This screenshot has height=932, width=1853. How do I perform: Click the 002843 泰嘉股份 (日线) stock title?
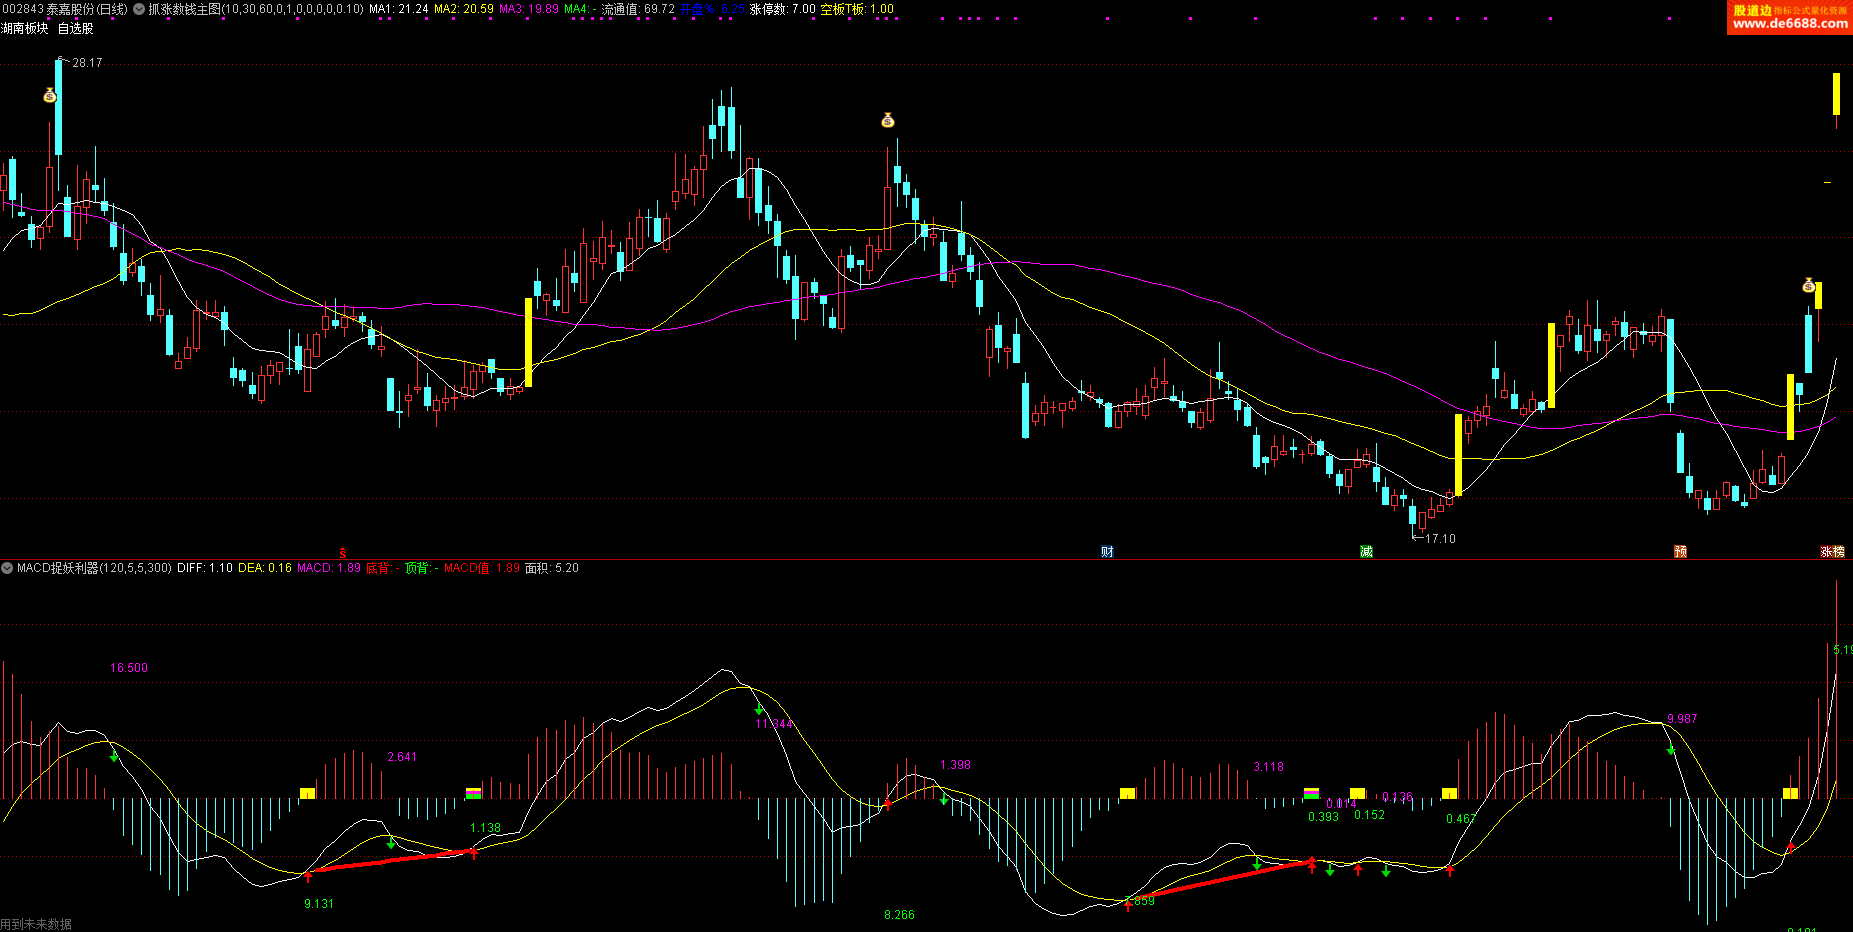[65, 9]
